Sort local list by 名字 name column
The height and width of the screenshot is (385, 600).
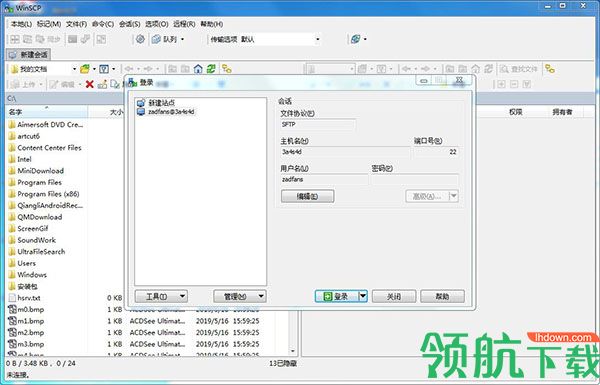pyautogui.click(x=47, y=112)
